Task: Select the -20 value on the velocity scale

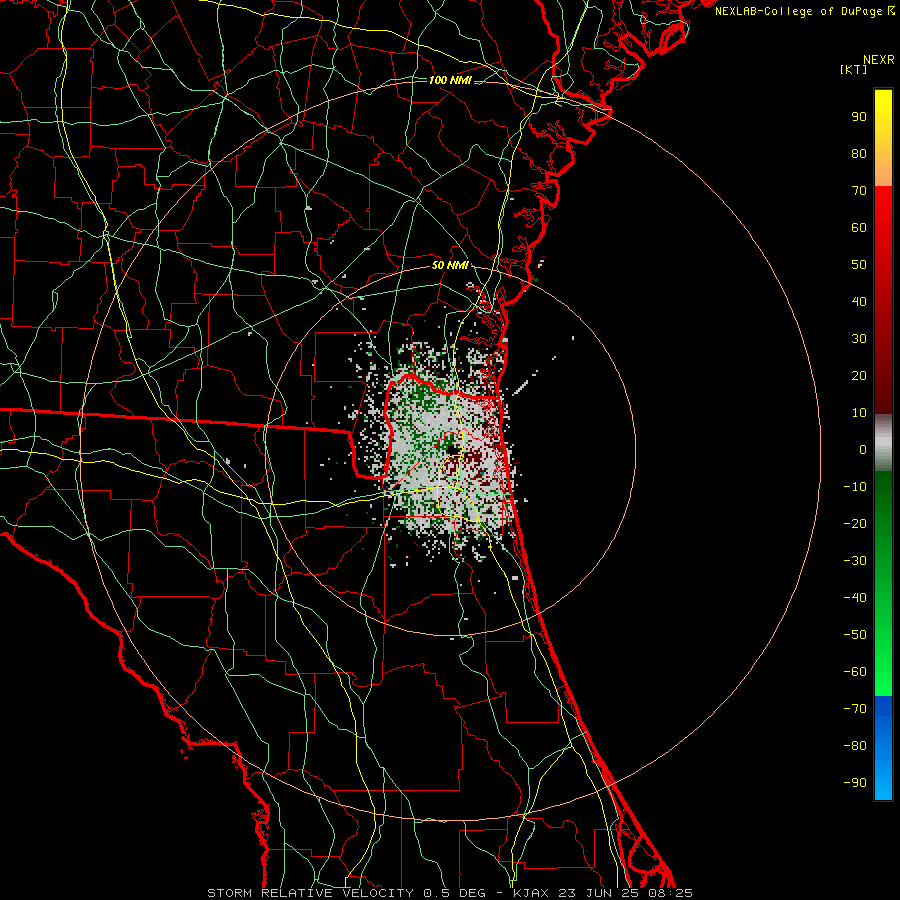Action: [855, 524]
